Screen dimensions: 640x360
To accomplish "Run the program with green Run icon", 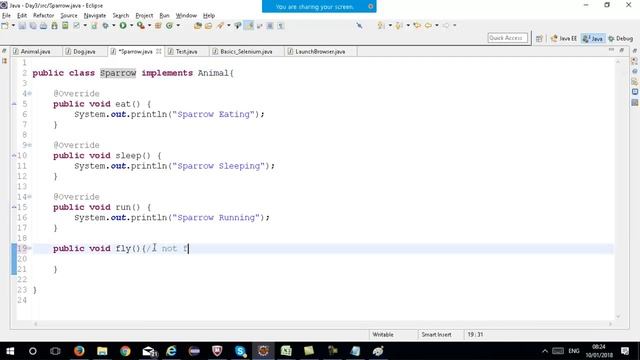I will point(123,25).
